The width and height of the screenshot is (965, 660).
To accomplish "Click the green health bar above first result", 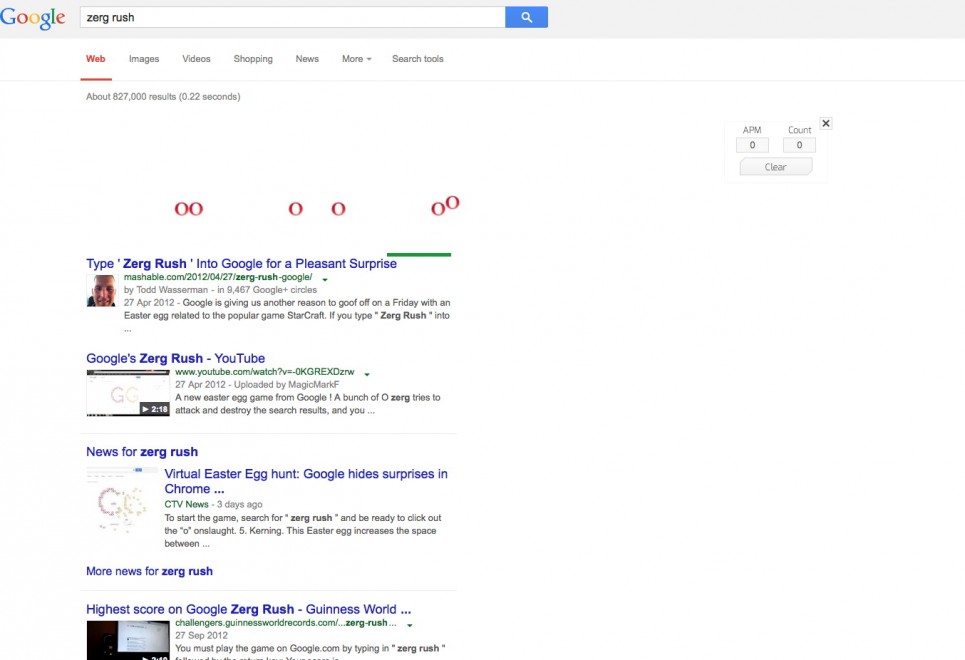I will point(418,254).
